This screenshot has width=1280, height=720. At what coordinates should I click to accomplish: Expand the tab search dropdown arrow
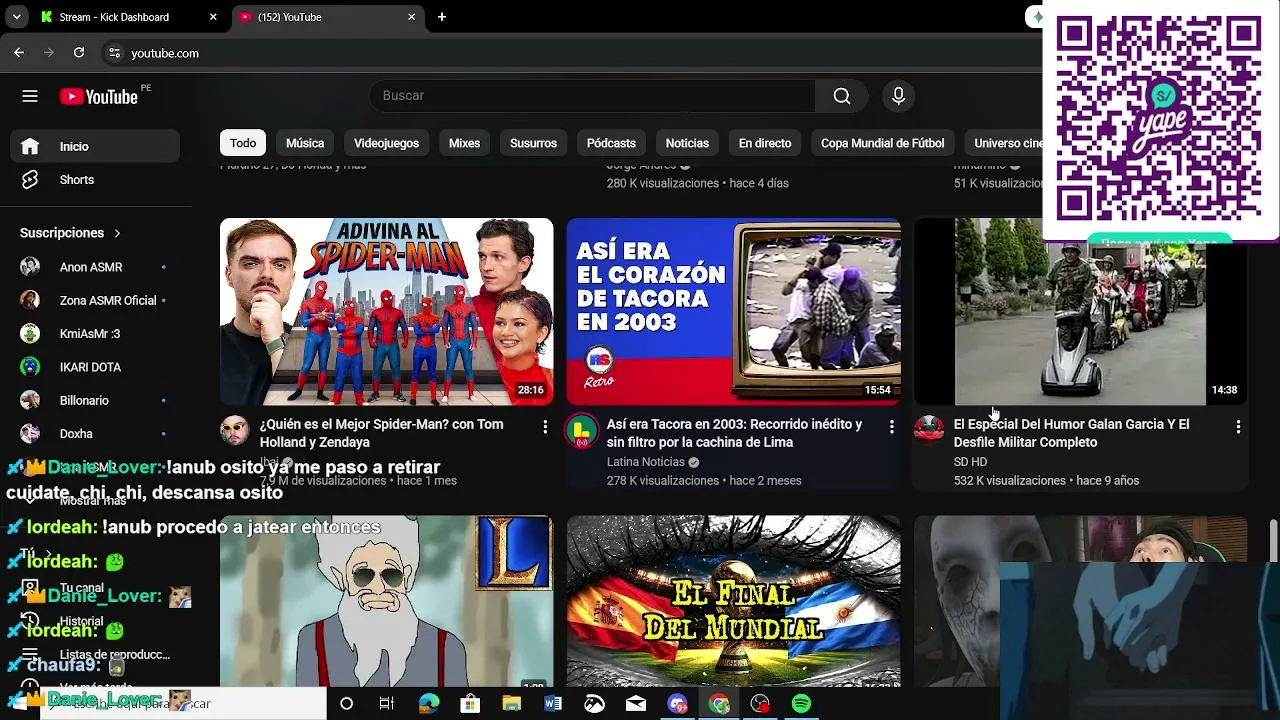[17, 17]
